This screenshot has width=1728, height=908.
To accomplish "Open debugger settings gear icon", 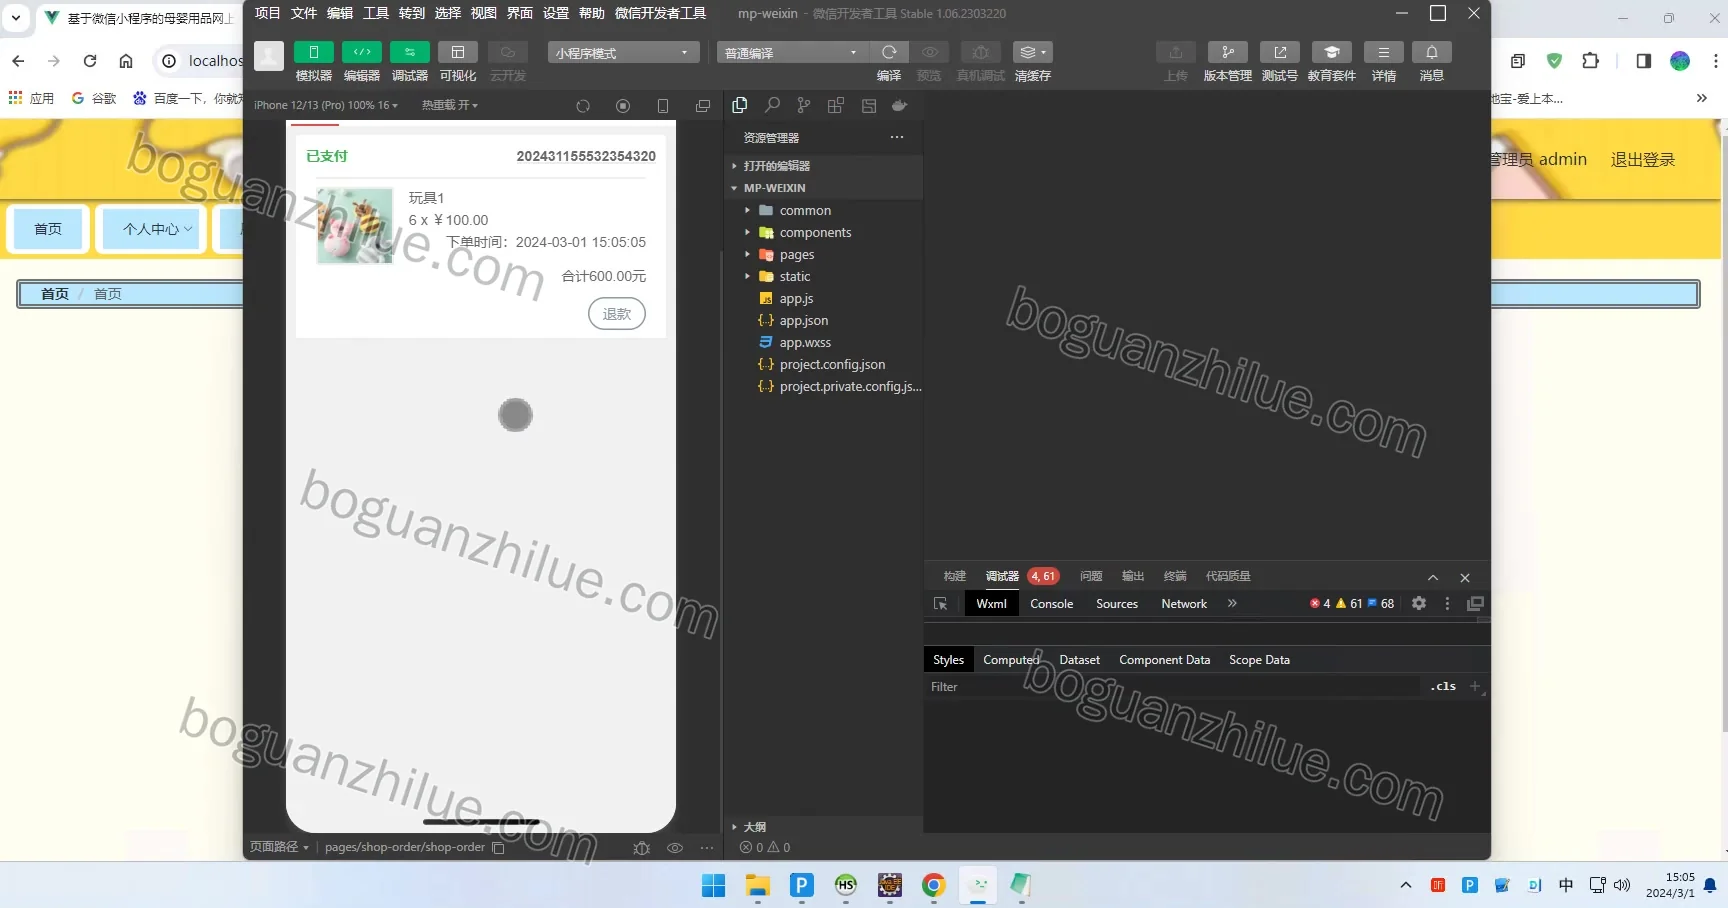I will coord(1419,603).
